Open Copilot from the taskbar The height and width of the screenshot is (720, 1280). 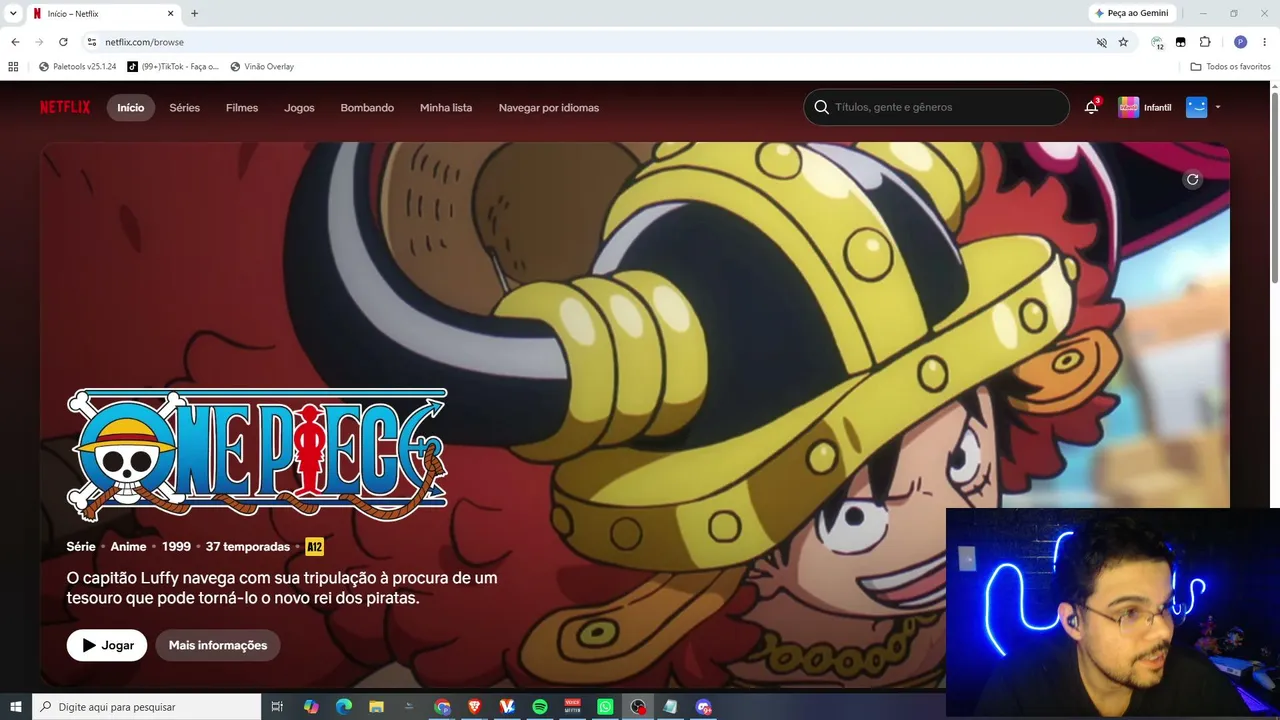pos(311,707)
